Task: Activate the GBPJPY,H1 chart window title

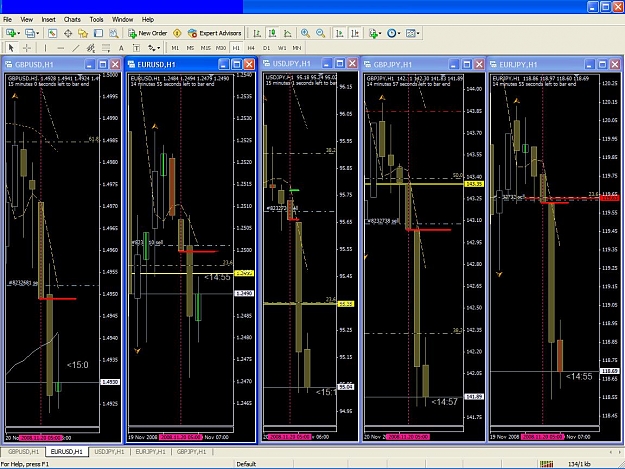Action: pos(393,64)
